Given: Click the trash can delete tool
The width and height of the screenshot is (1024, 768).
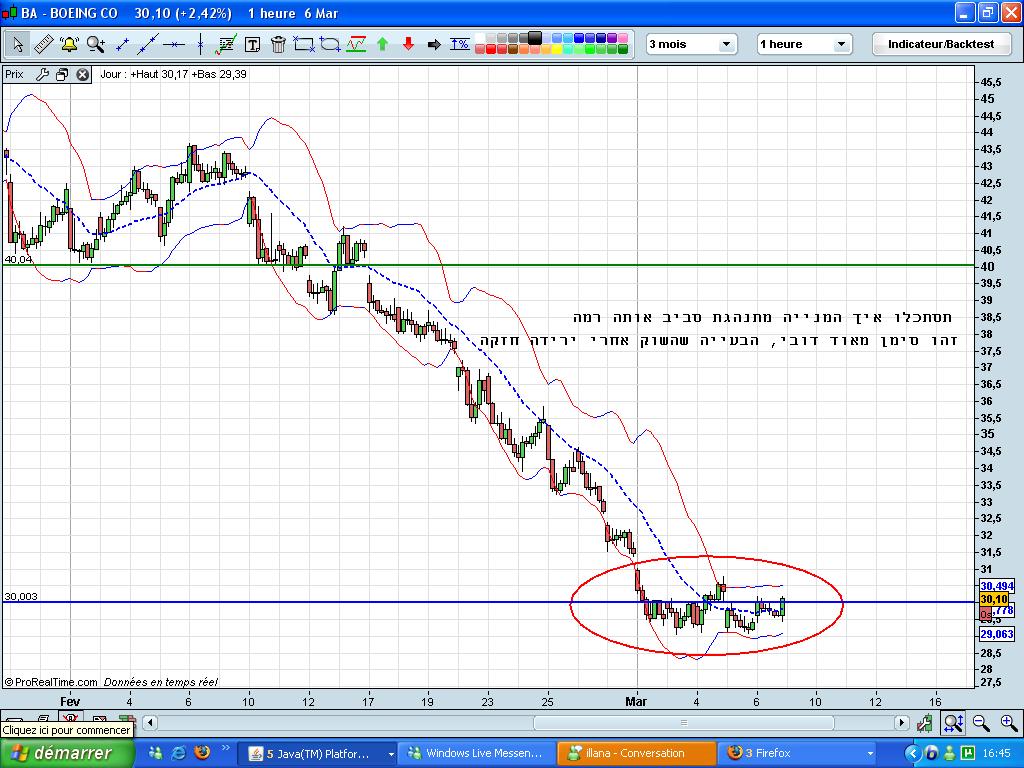Looking at the screenshot, I should click(x=278, y=44).
